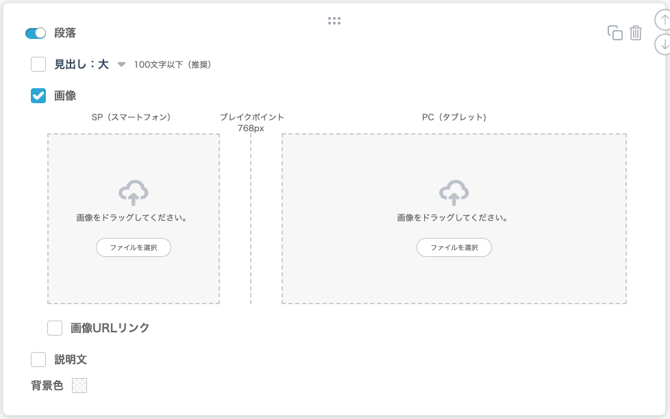
Task: Click the PC（タブレット）image drop zone
Action: (x=454, y=219)
